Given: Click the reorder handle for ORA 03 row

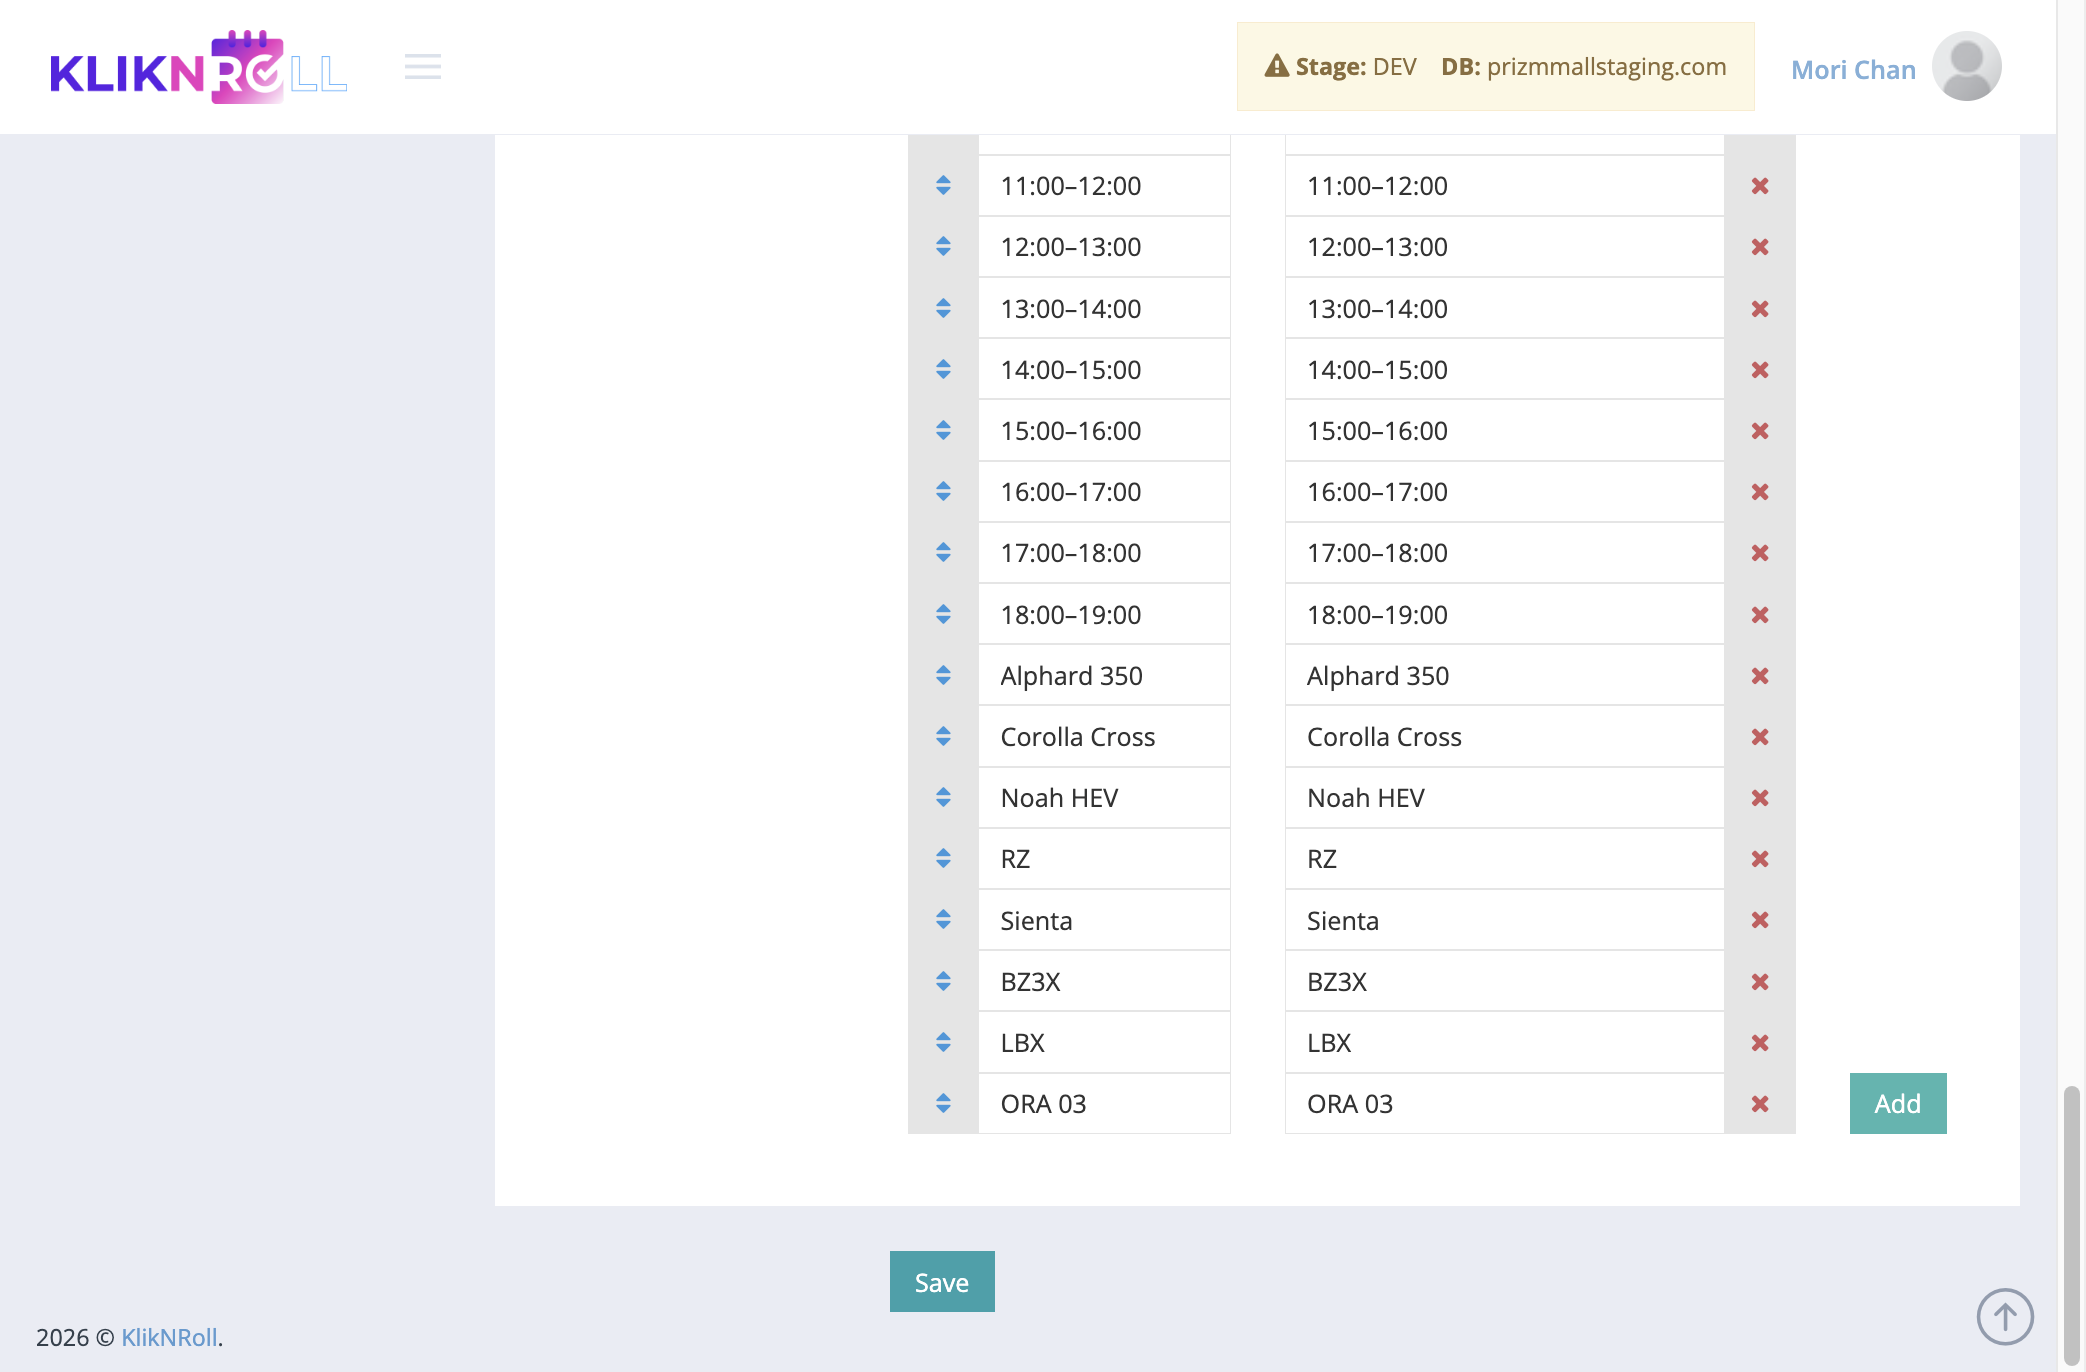Looking at the screenshot, I should [x=943, y=1104].
